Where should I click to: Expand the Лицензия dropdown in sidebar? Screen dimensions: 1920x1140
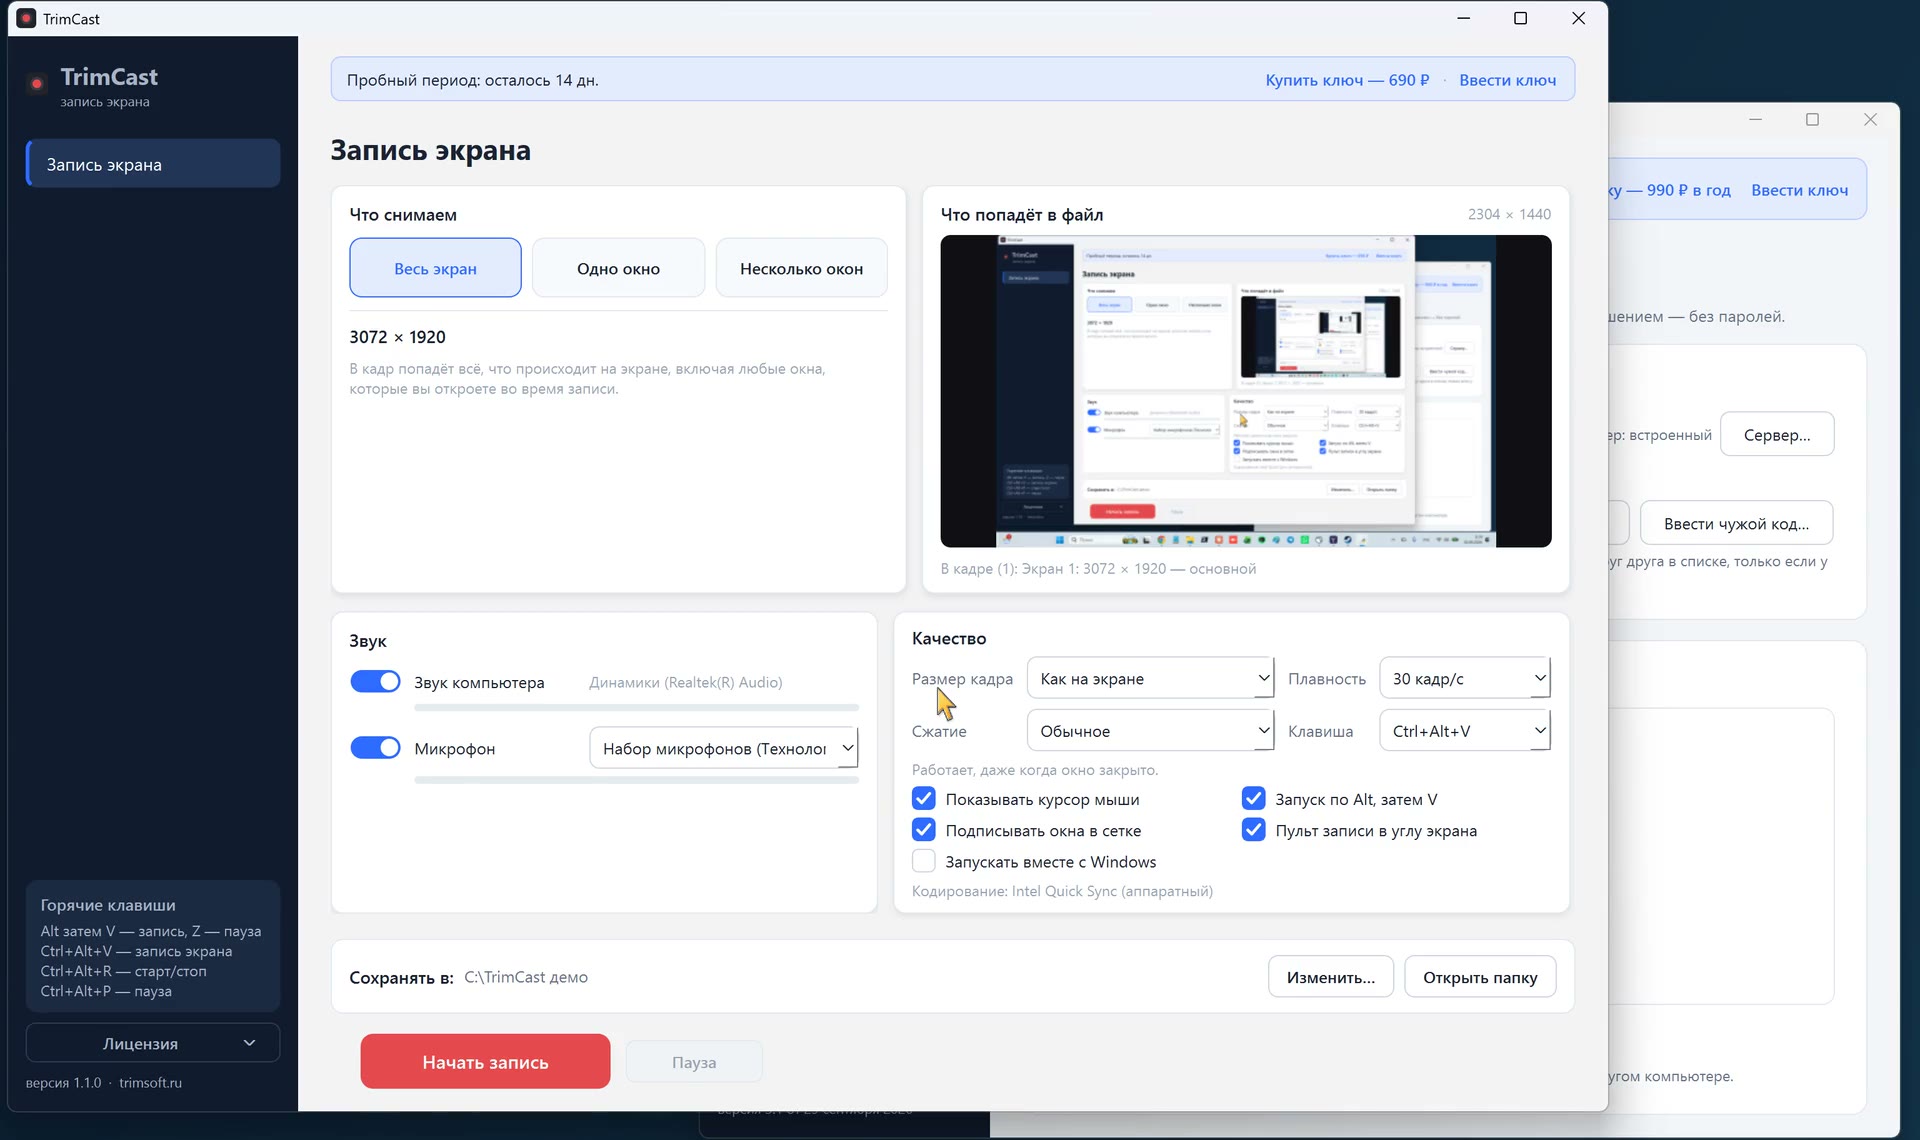(x=152, y=1043)
